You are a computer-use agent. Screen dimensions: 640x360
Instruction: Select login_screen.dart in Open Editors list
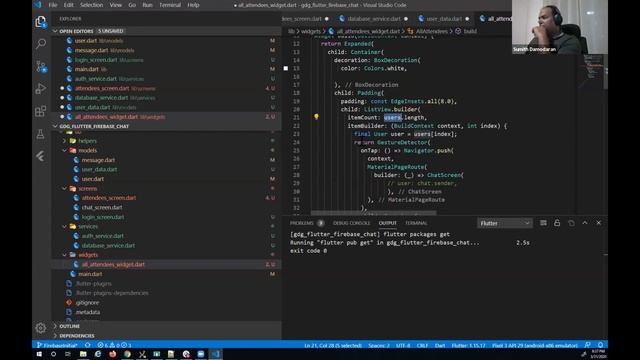point(96,60)
